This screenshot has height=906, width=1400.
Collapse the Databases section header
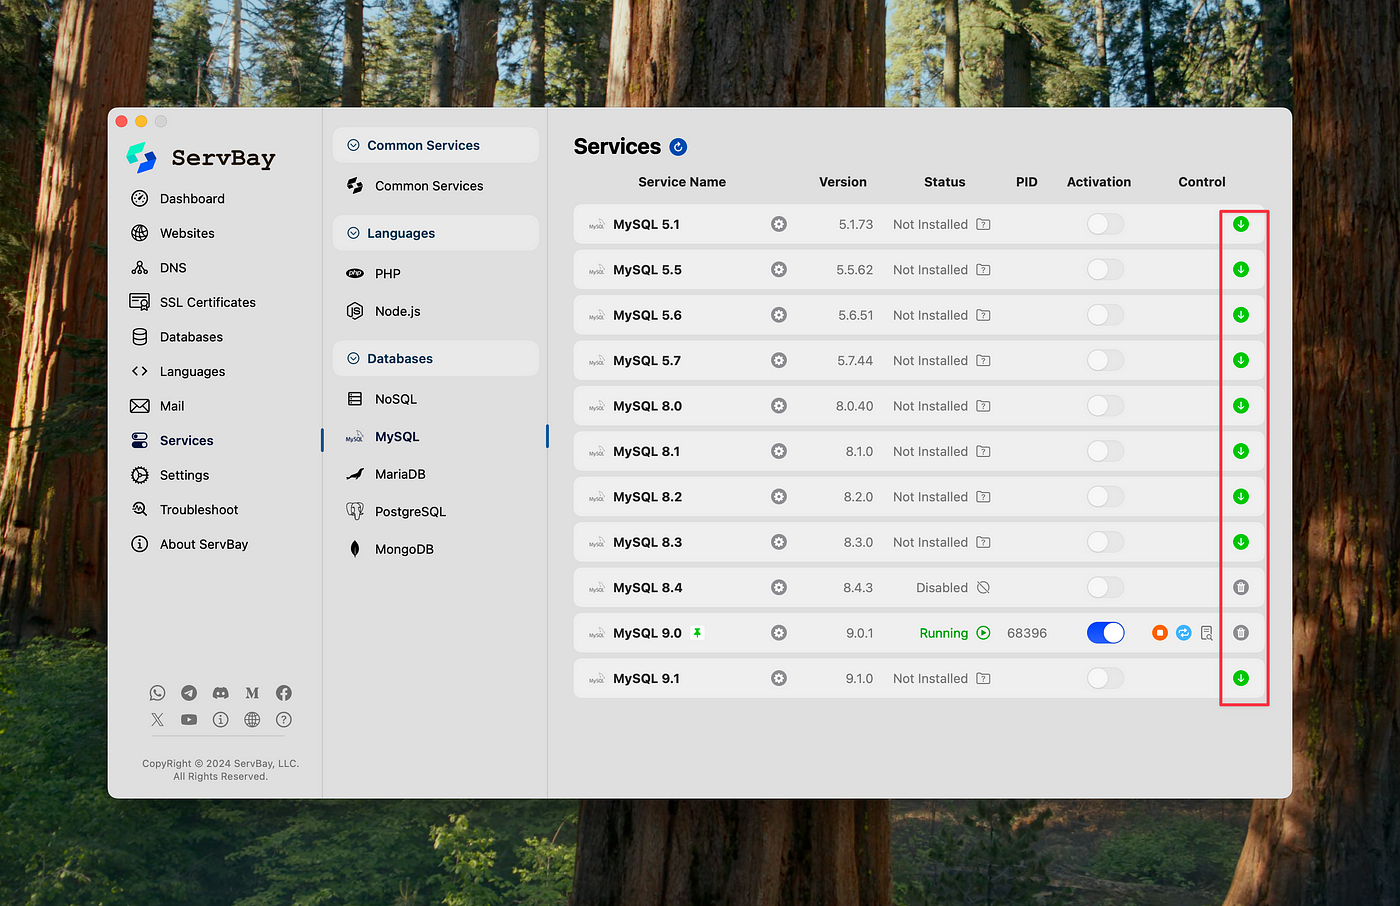436,359
